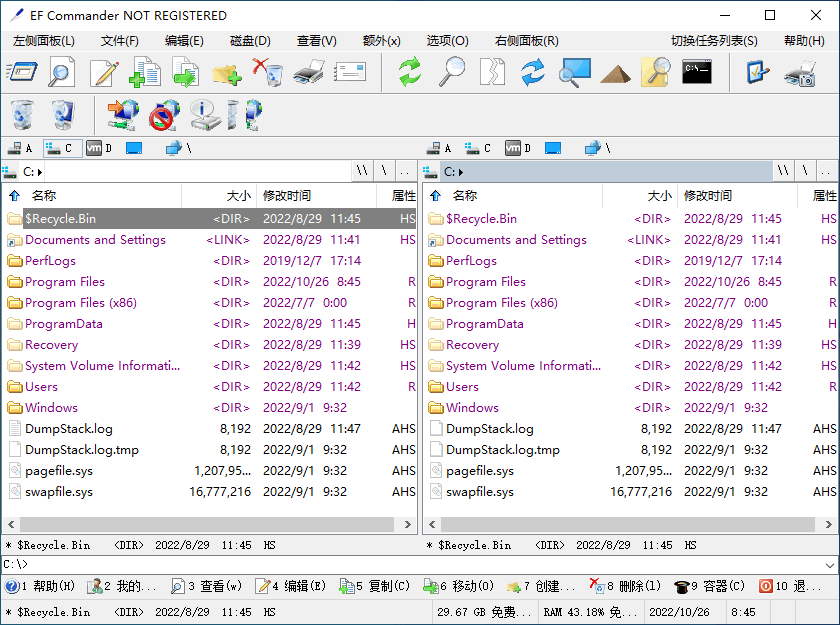Screen dimensions: 840x625
Task: Select drive C in left panel
Action: [x=62, y=148]
